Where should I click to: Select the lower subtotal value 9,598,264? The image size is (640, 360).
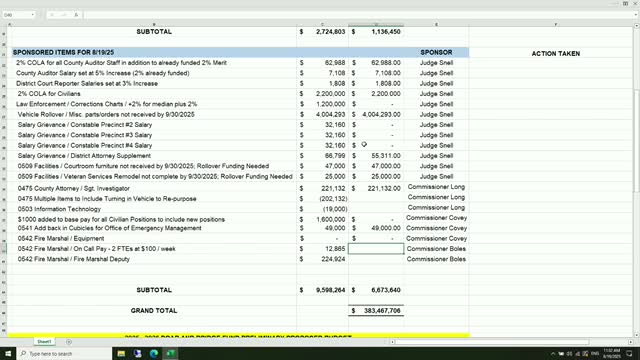[331, 290]
